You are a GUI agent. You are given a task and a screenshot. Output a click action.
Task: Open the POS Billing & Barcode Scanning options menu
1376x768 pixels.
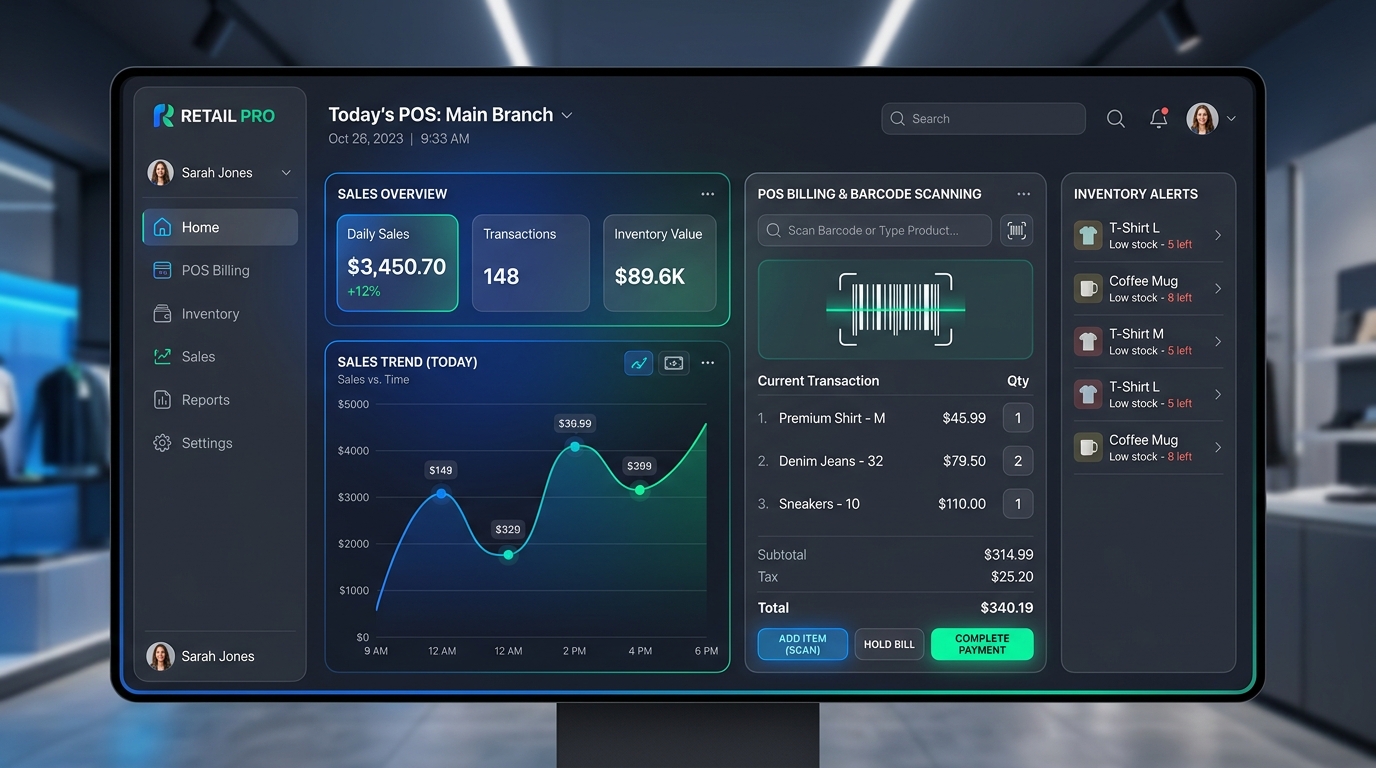pos(1023,194)
